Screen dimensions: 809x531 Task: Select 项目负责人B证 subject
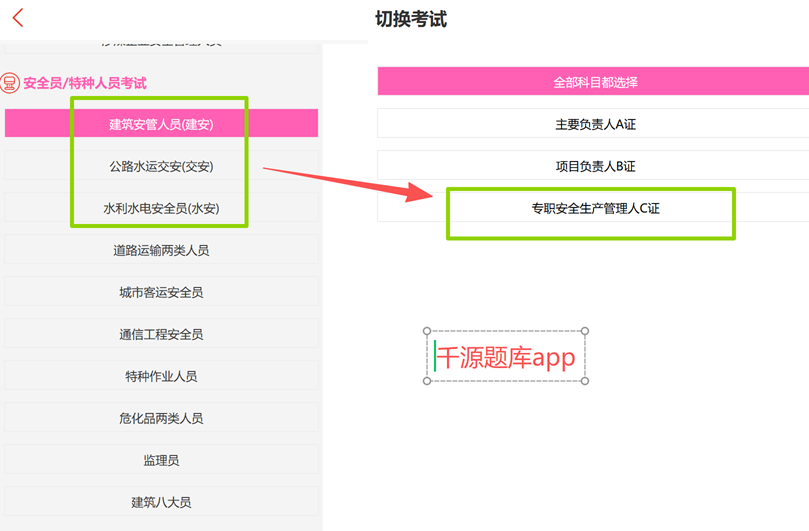(594, 166)
